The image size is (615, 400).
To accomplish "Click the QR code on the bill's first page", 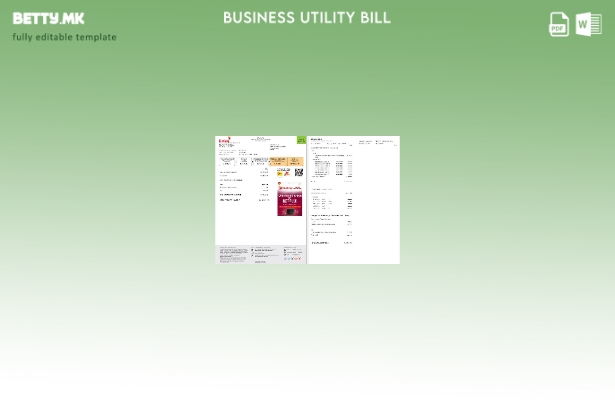I will coord(298,171).
